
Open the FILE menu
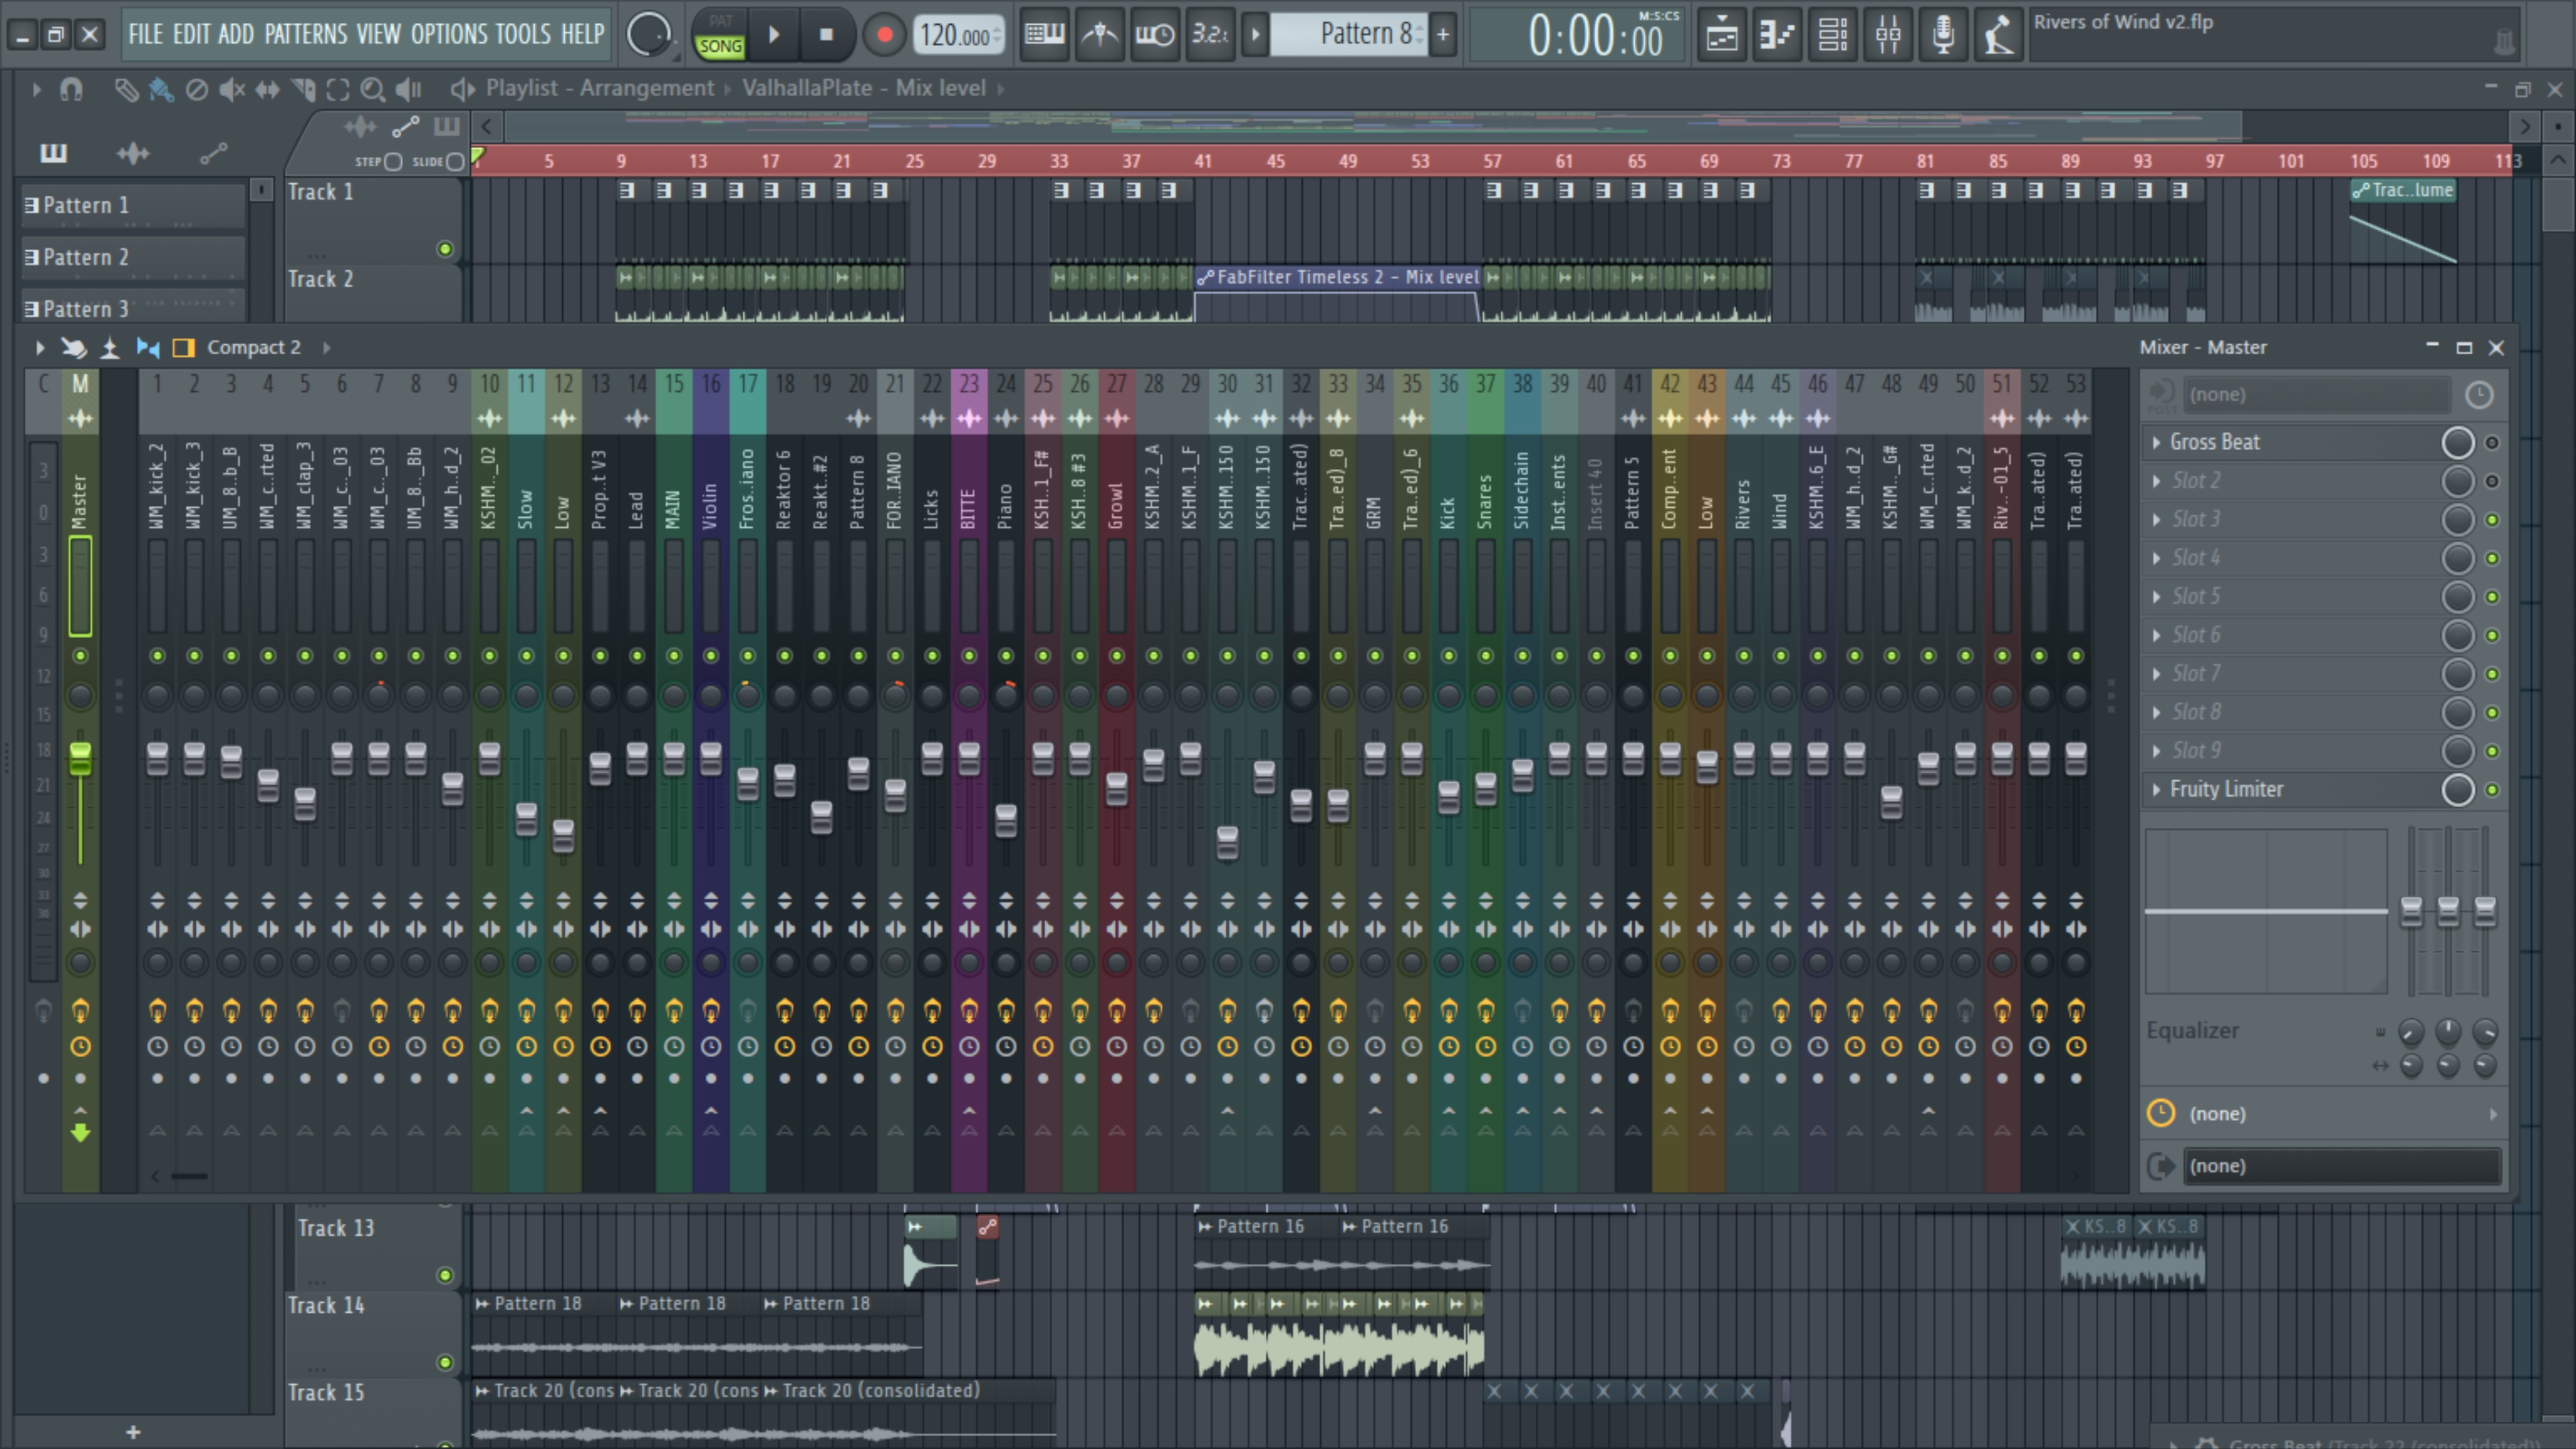click(145, 34)
